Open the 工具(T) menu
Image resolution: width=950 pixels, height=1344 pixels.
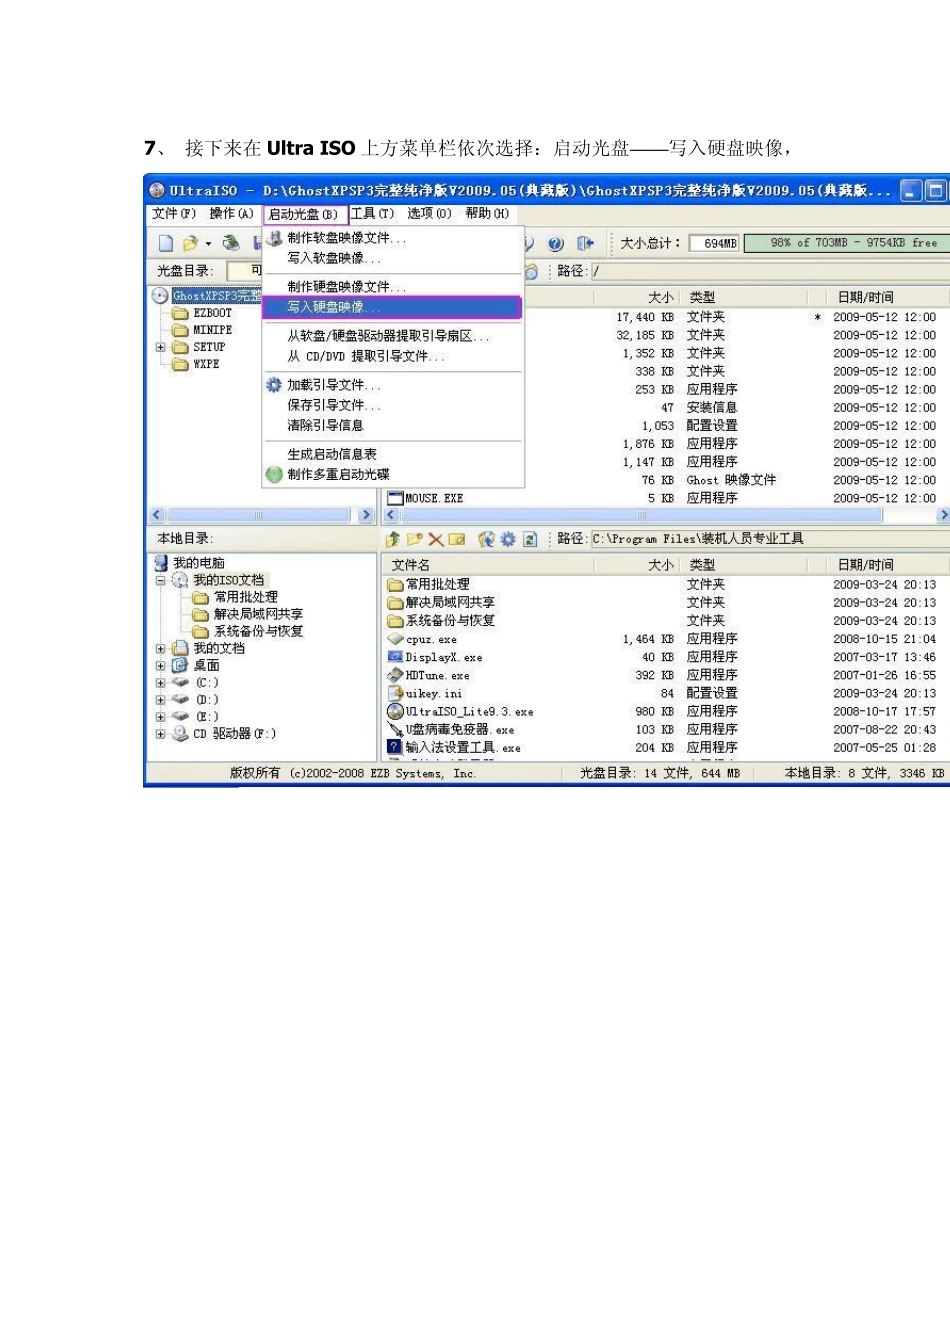coord(372,214)
